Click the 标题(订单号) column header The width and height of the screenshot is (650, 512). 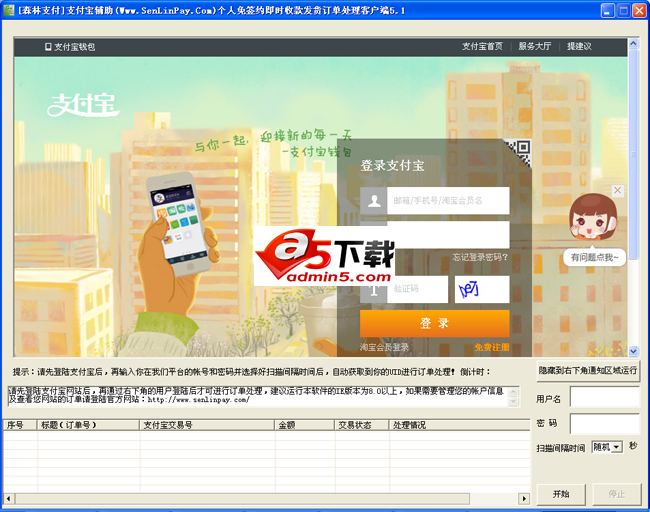click(x=88, y=425)
